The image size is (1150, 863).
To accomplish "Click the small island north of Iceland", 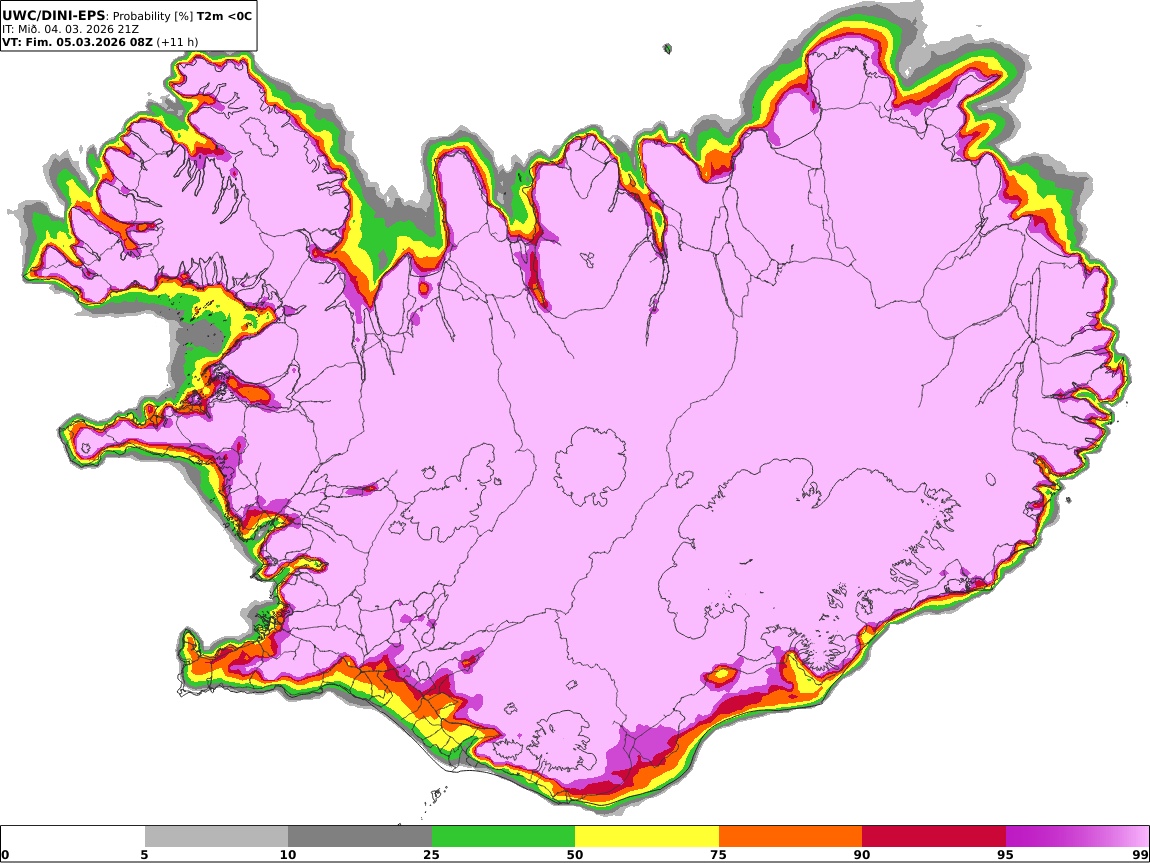I will [667, 49].
